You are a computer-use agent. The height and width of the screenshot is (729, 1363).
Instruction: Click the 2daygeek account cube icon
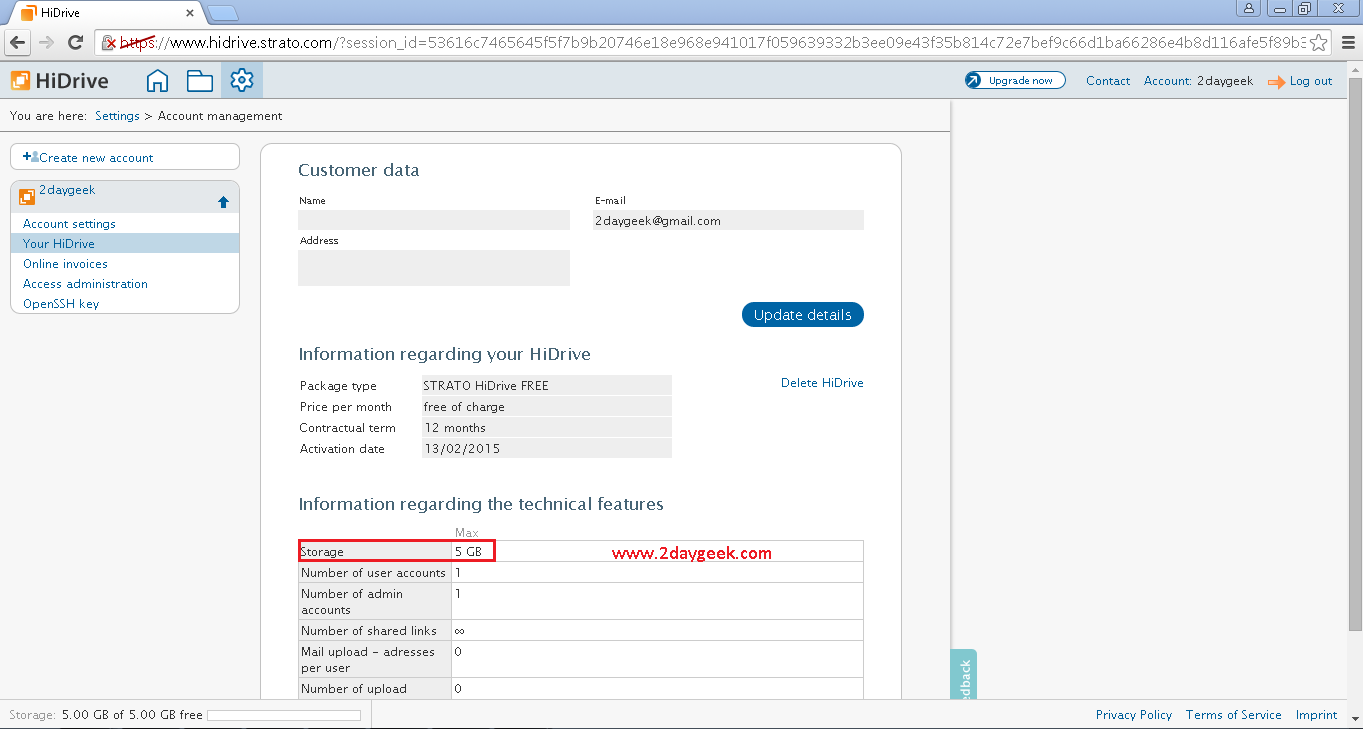(x=27, y=197)
